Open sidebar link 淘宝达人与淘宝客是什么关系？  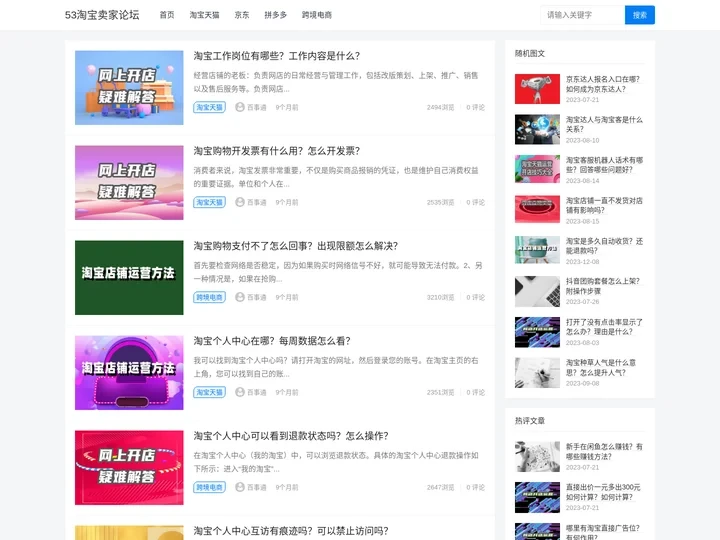(x=604, y=124)
